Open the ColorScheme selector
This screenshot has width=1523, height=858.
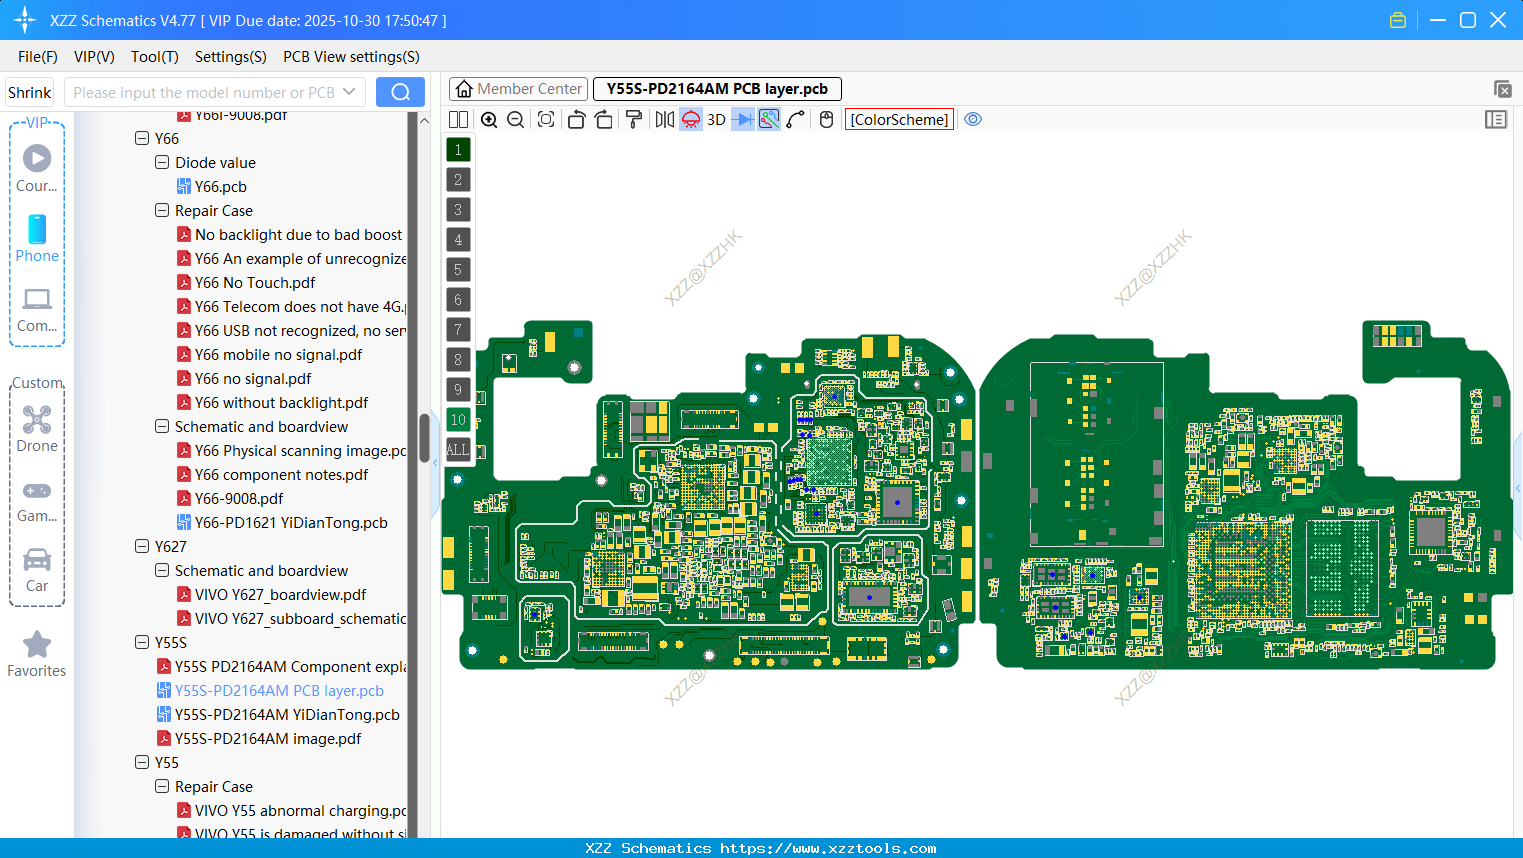[x=898, y=119]
